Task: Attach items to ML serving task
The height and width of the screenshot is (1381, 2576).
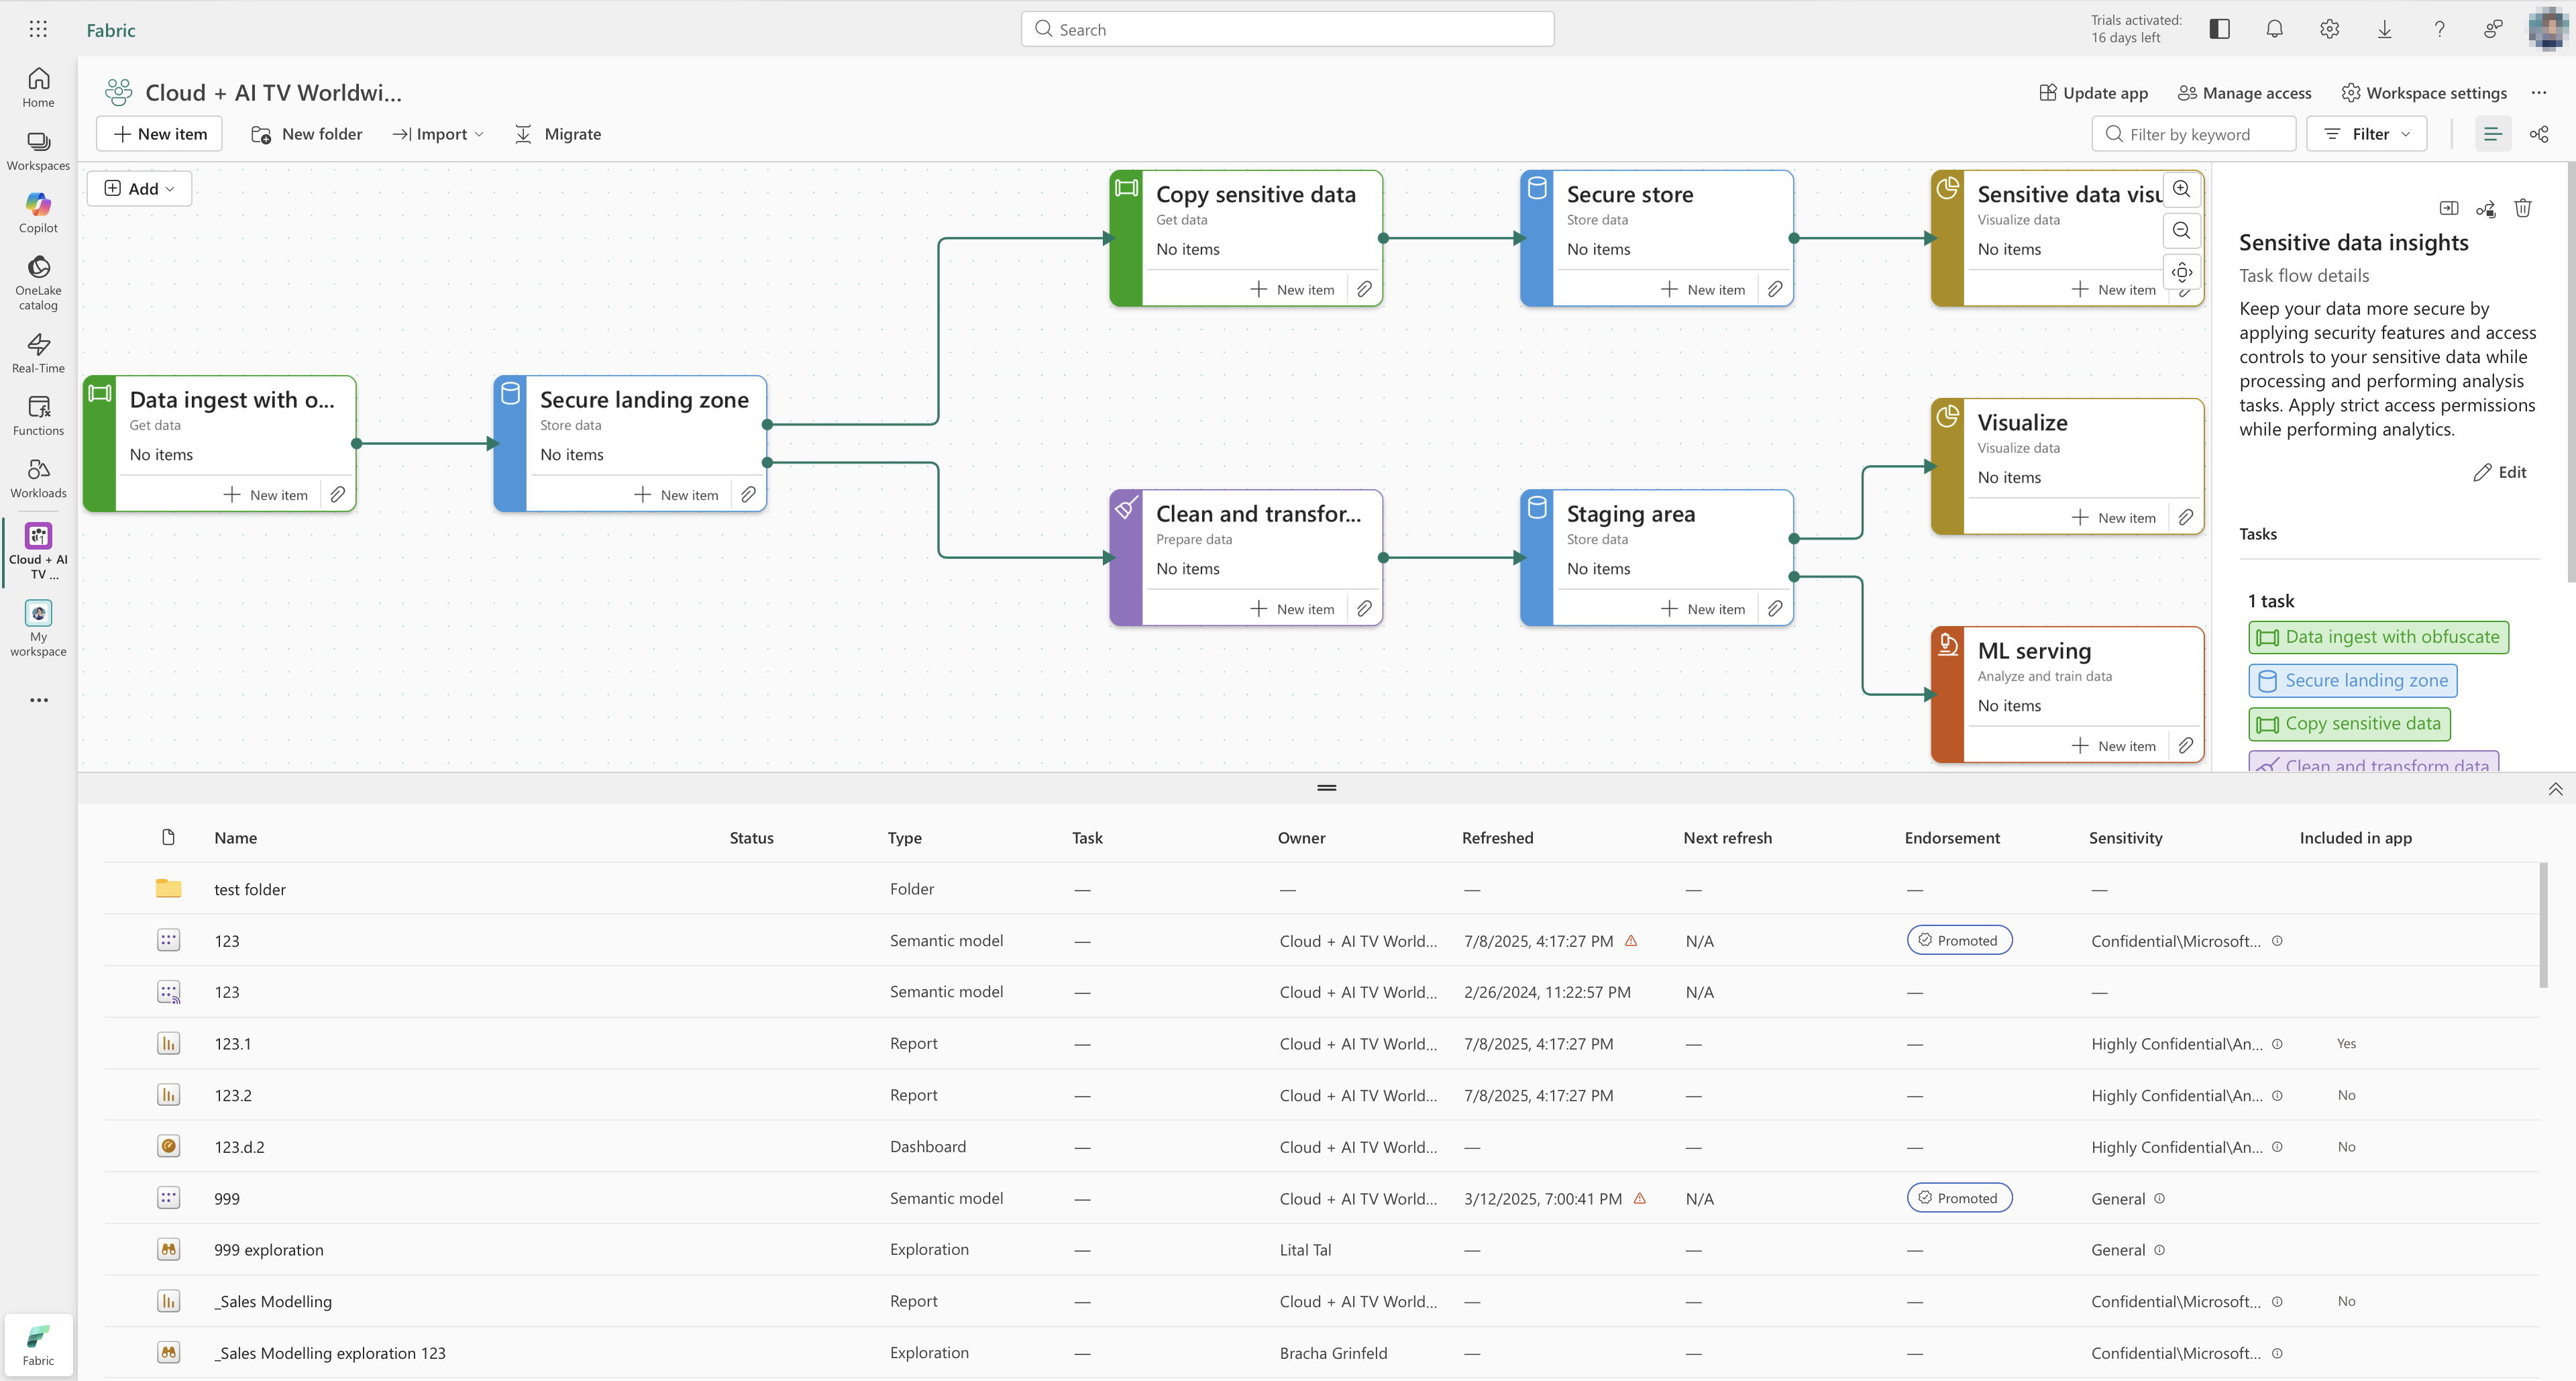Action: click(x=2186, y=745)
